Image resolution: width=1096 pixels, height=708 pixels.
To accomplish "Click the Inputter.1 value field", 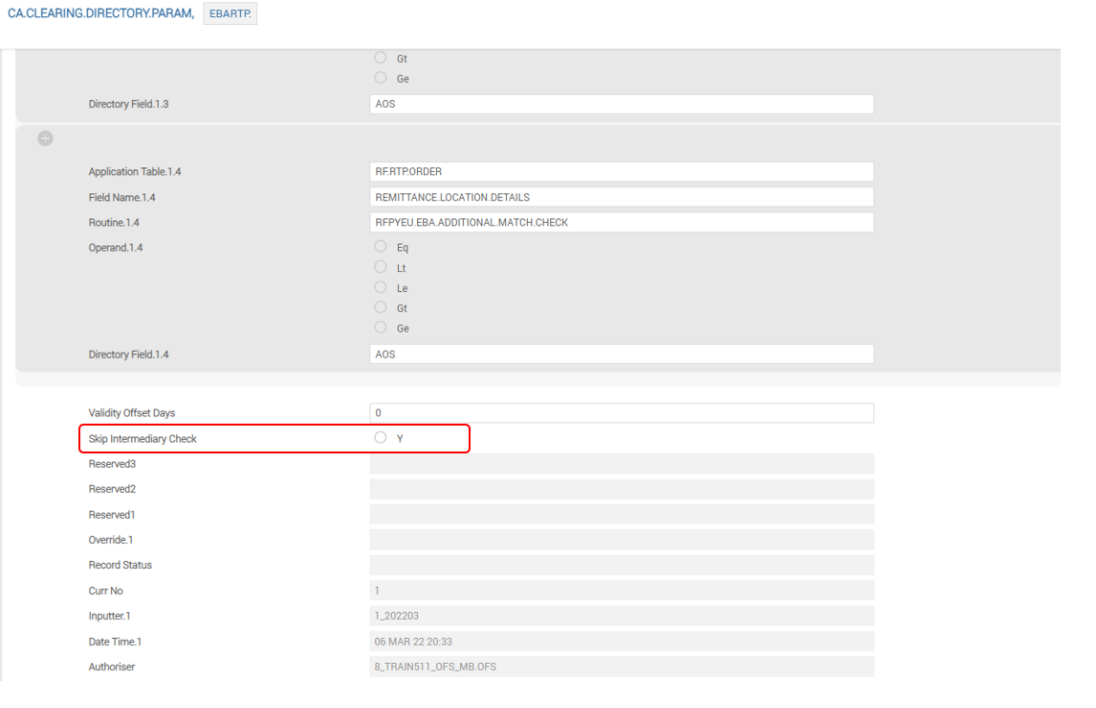I will (621, 615).
